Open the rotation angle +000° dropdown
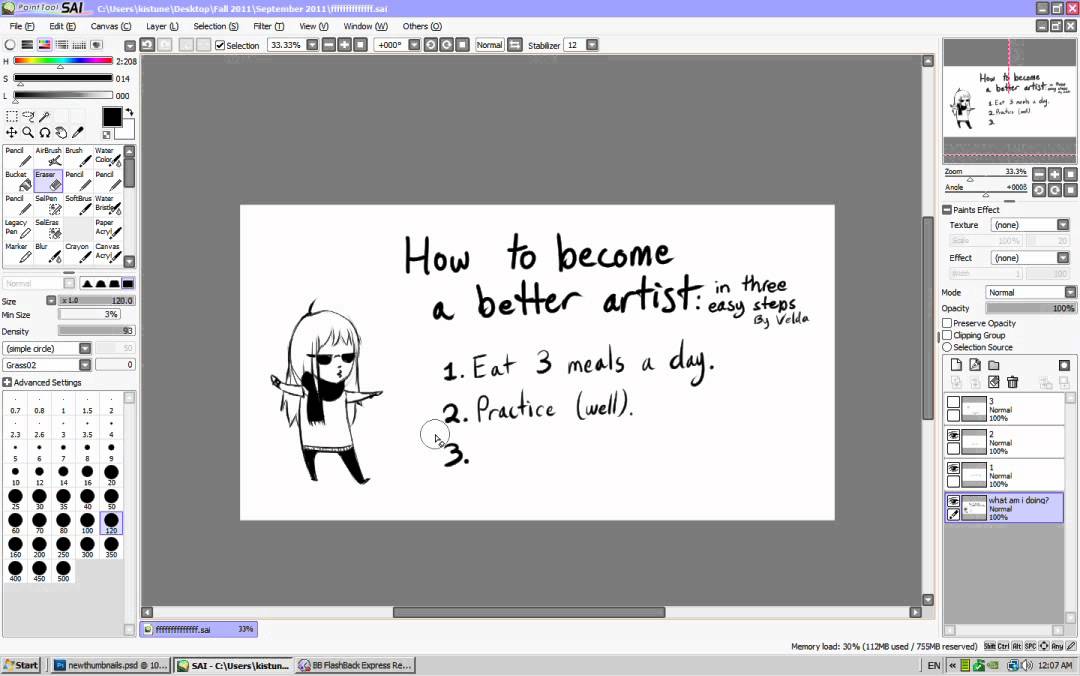The height and width of the screenshot is (676, 1080). 414,45
